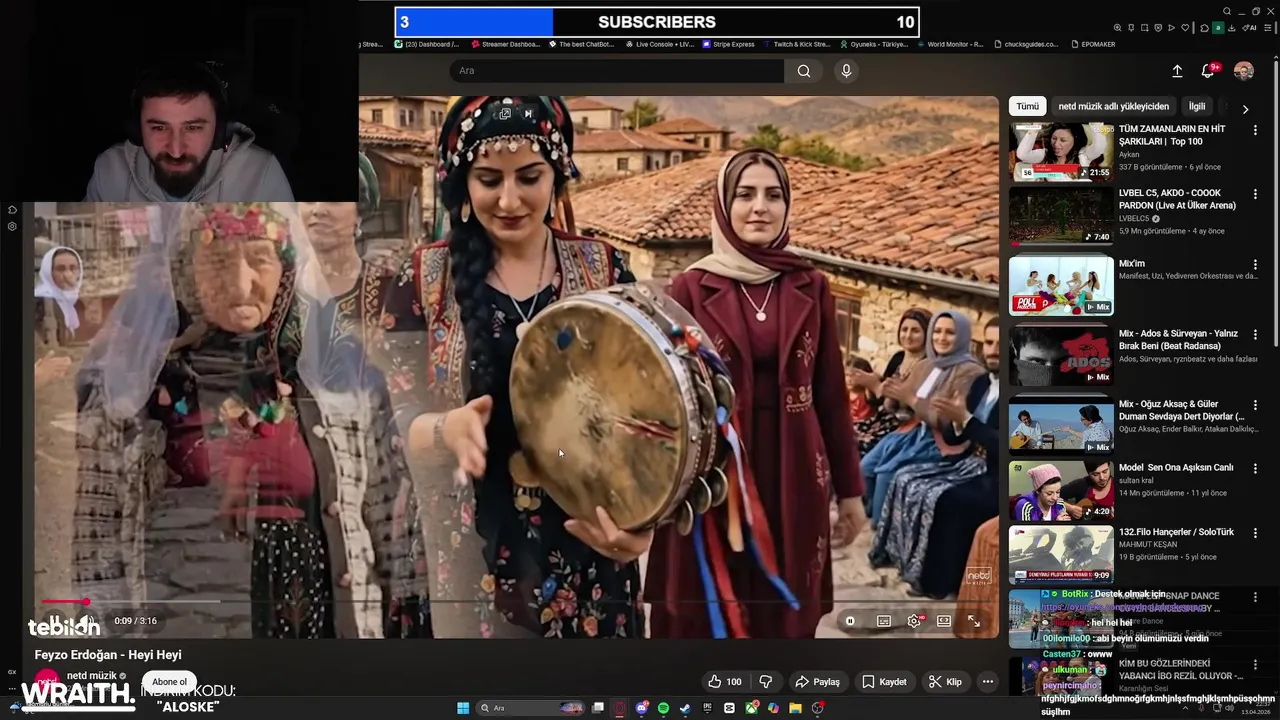Open TÜM ZAMANLARIN EN HİT ŞARKILARI thumbnail
Screen dimensions: 1280x720
[x=1061, y=152]
